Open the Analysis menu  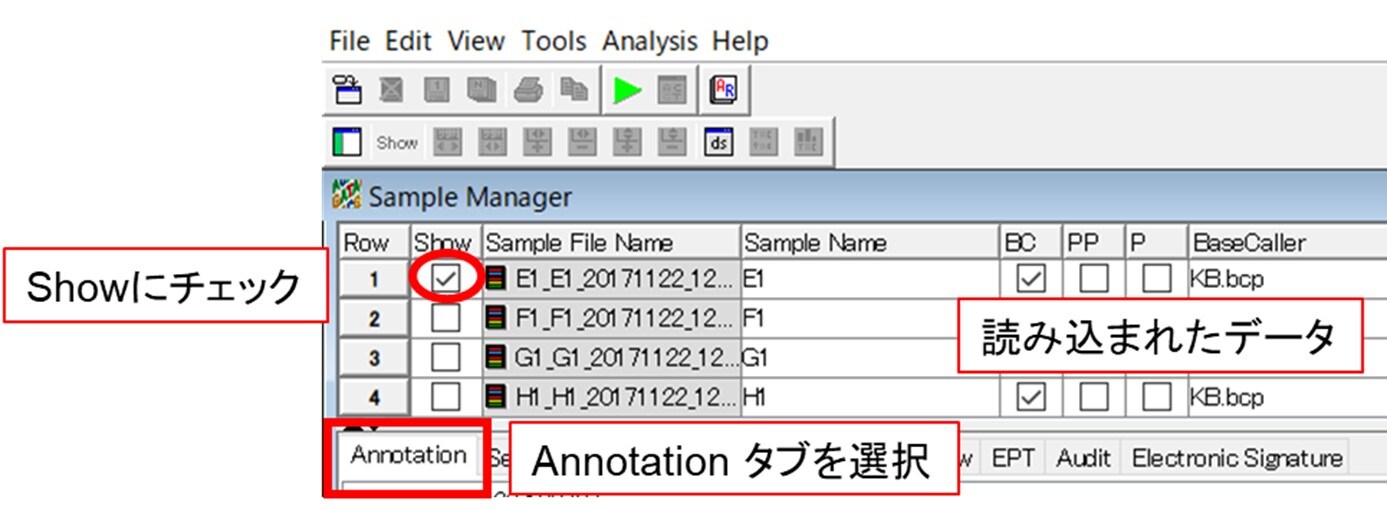click(x=650, y=42)
